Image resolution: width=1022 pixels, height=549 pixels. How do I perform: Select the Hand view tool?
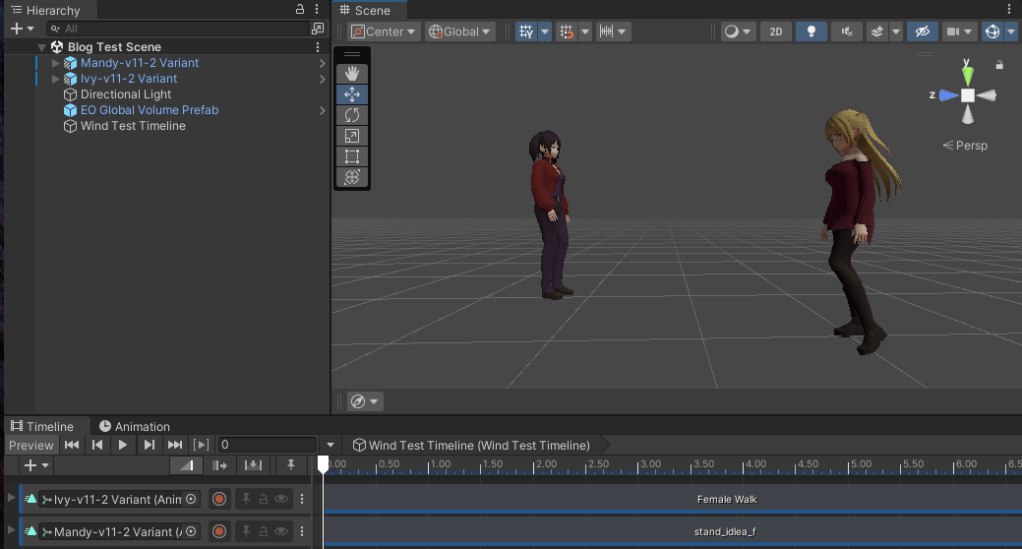tap(351, 74)
